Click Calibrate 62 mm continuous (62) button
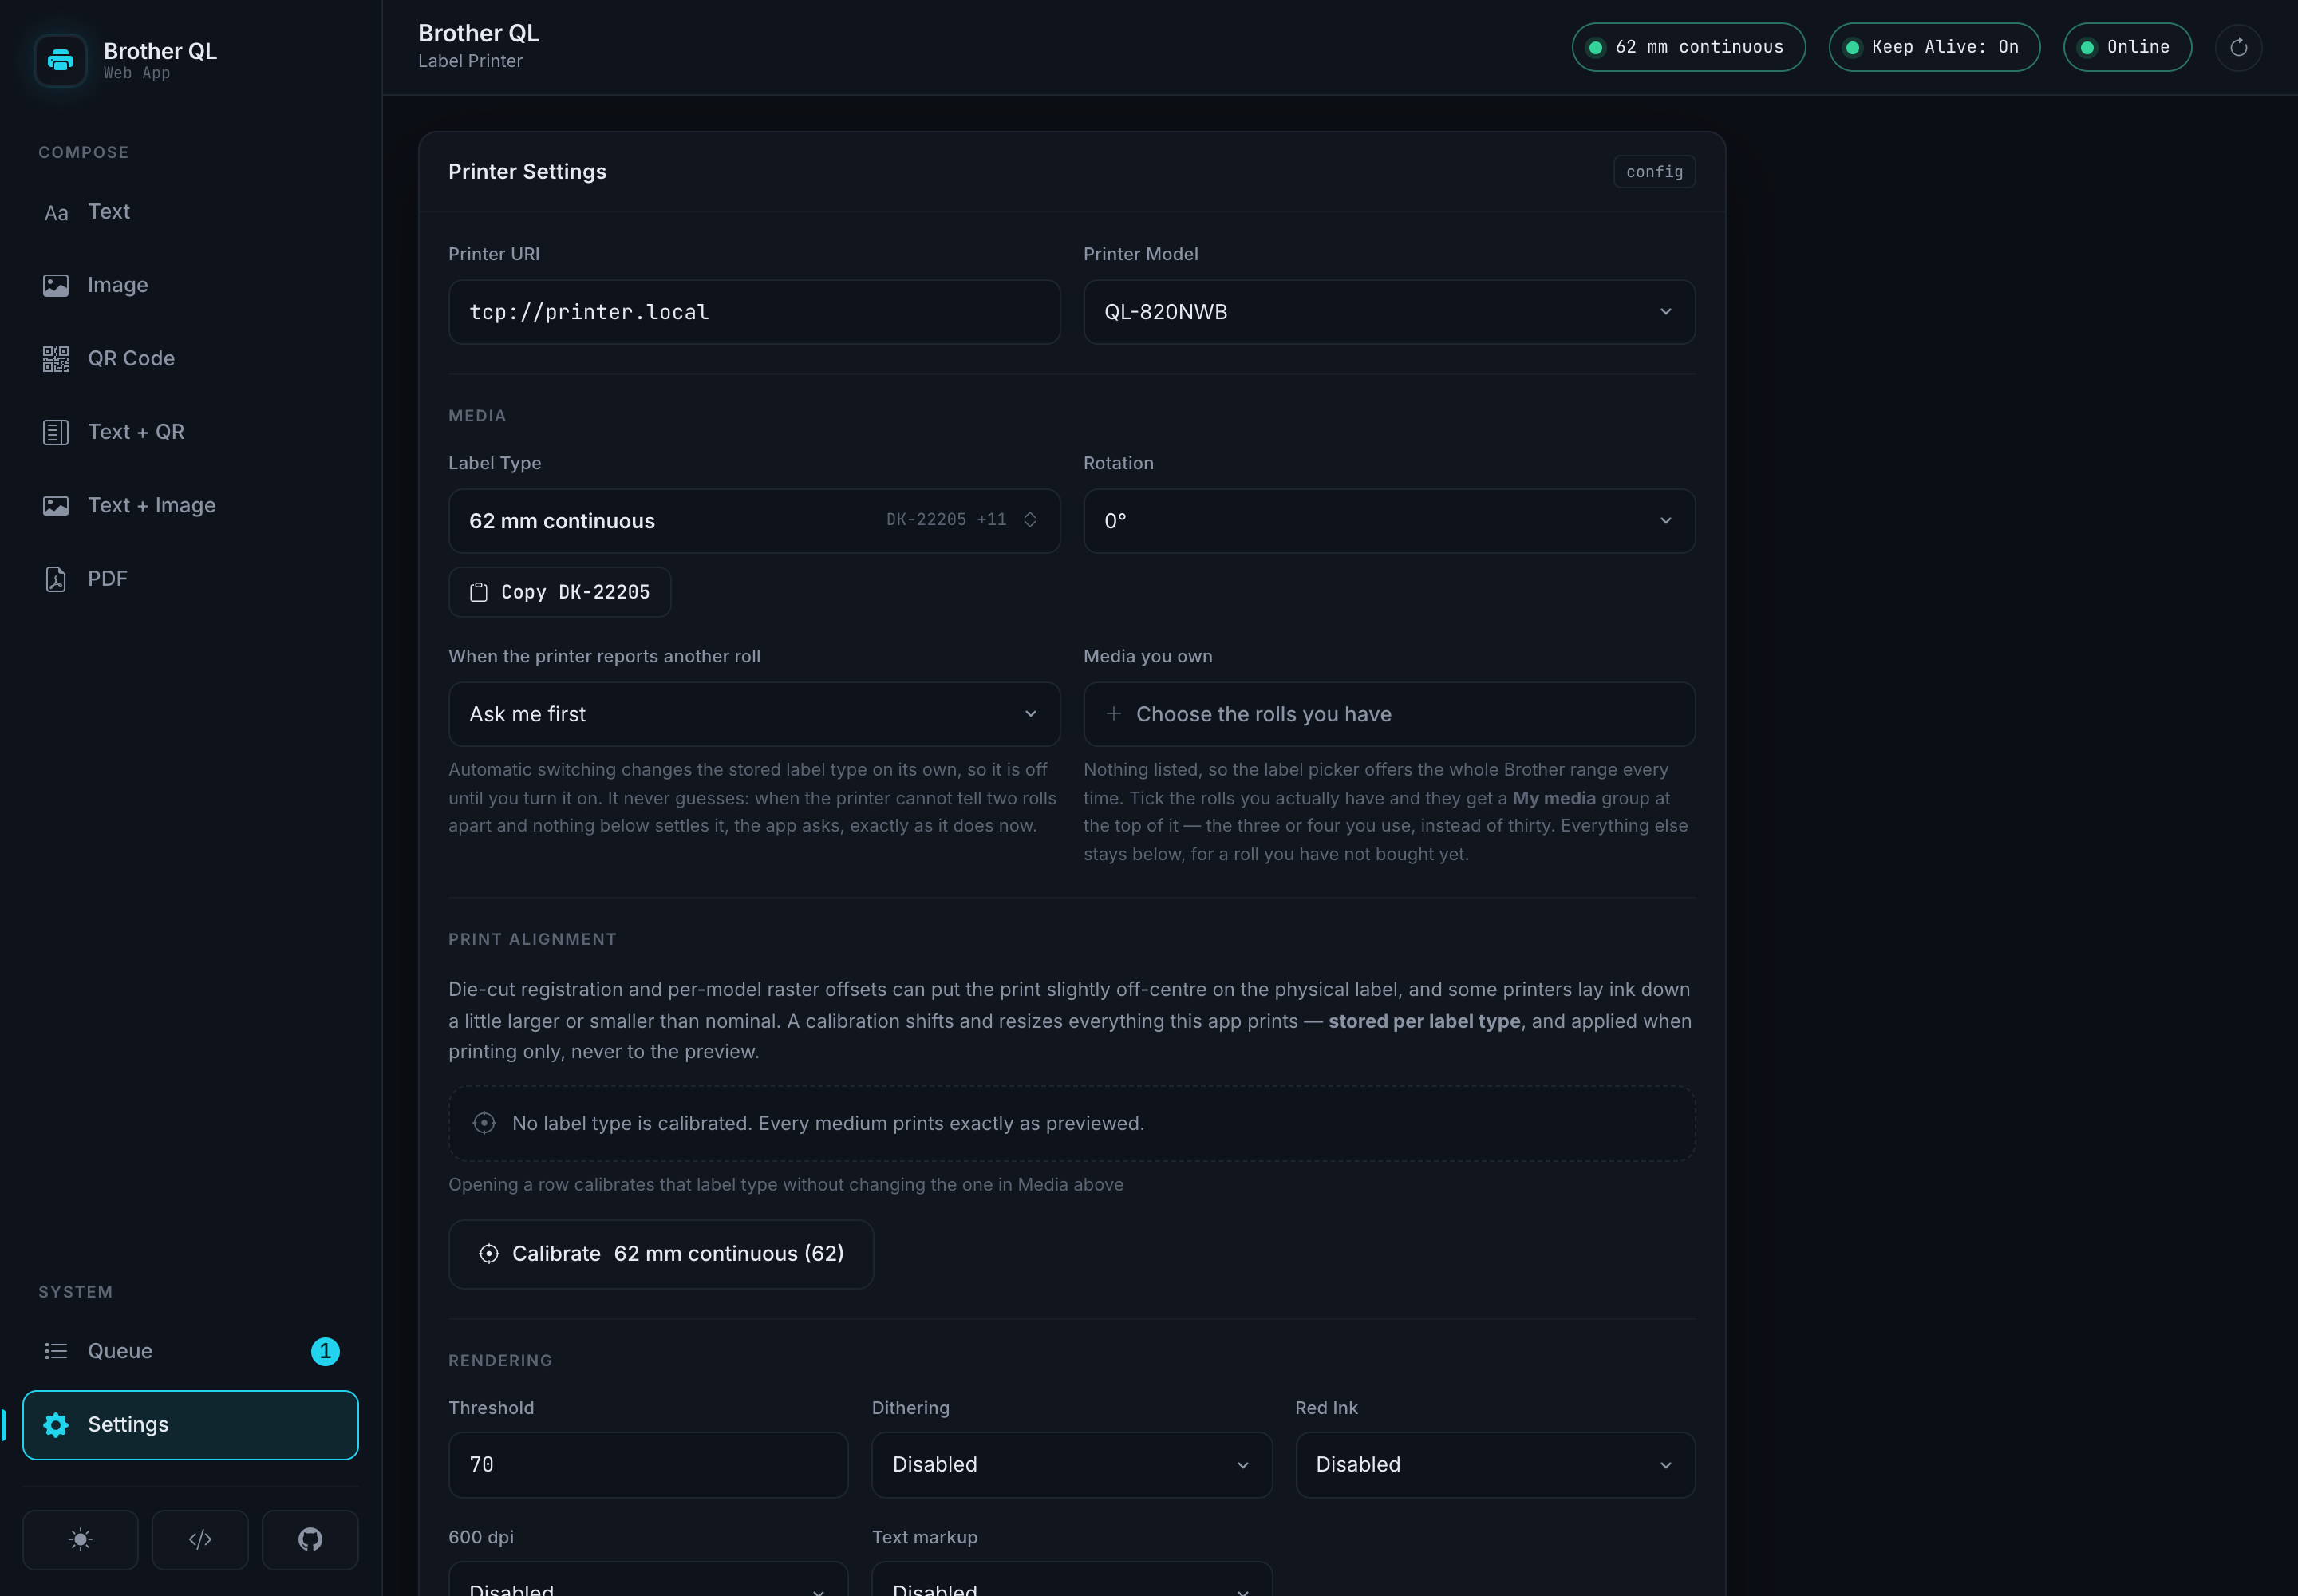2298x1596 pixels. coord(661,1254)
